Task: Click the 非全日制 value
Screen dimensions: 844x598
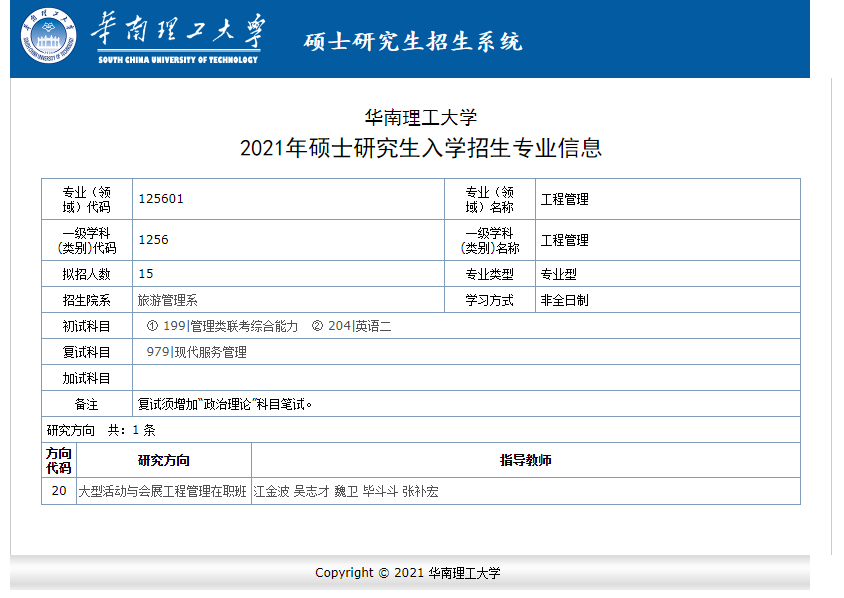Action: [565, 300]
